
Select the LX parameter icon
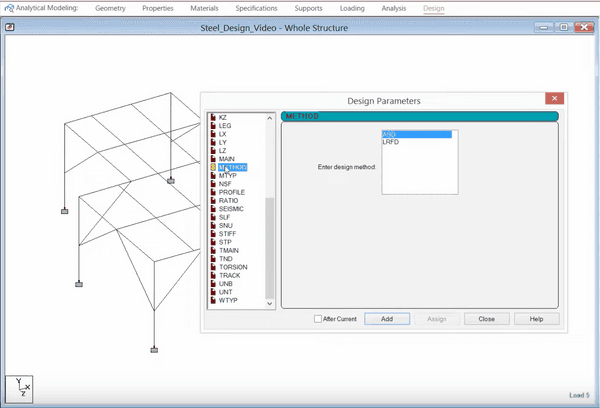213,134
